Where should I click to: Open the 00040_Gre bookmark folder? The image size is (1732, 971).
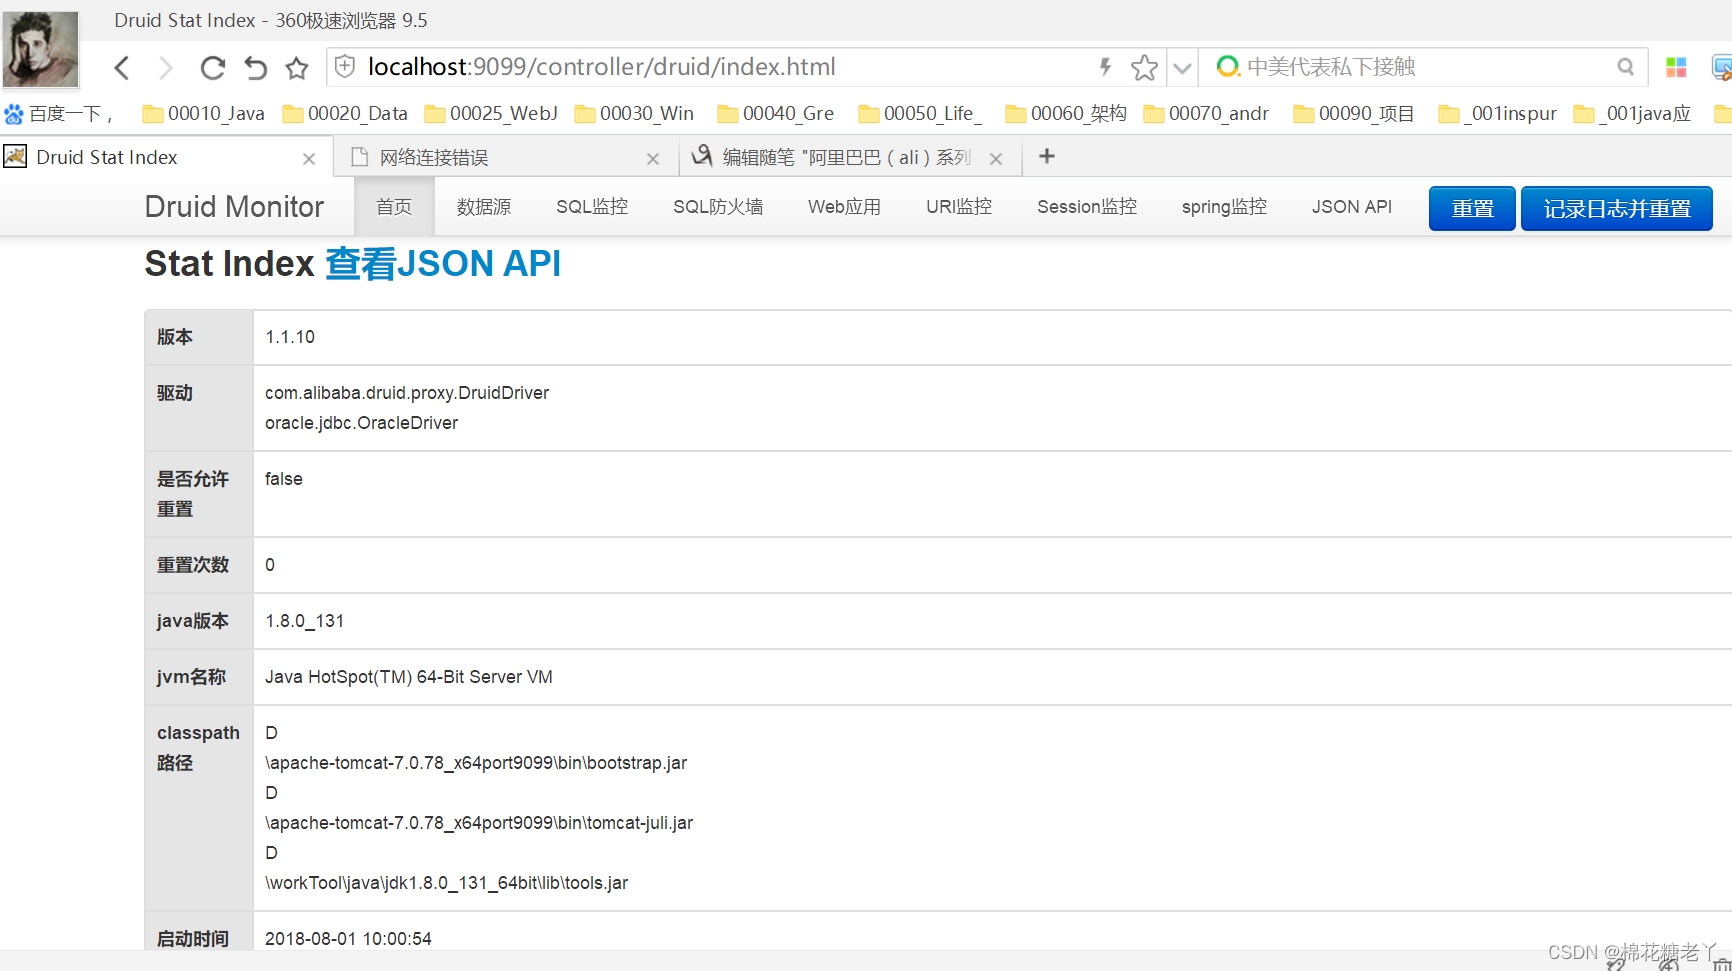pyautogui.click(x=776, y=113)
